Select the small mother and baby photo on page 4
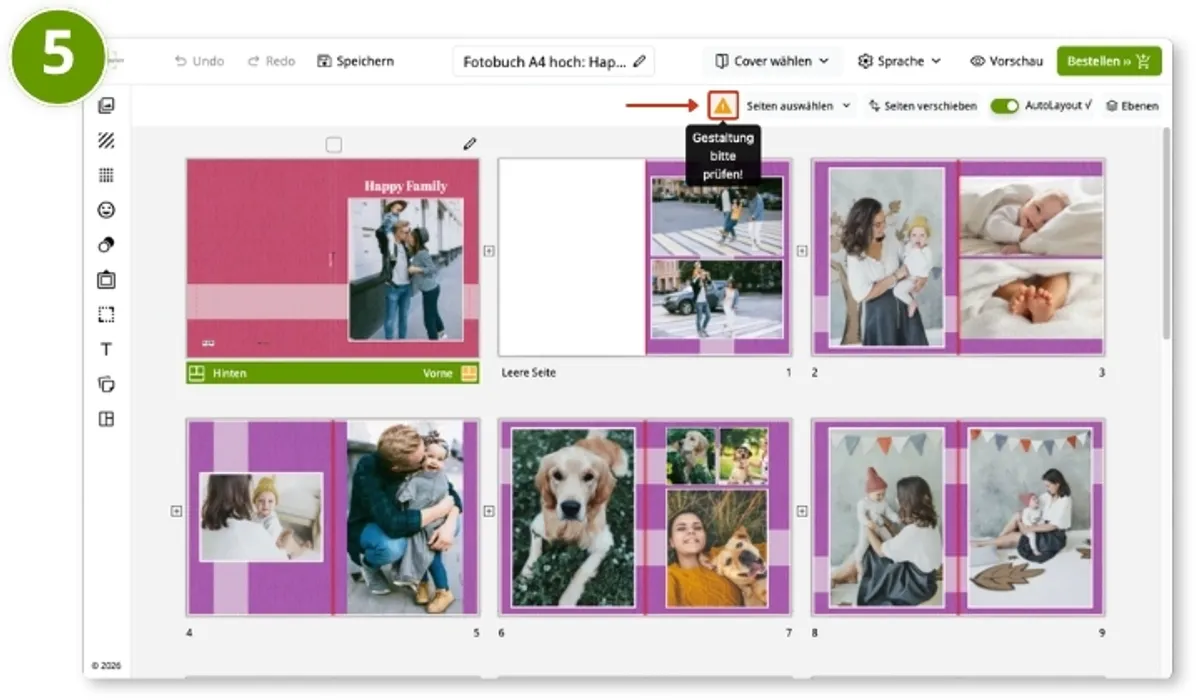Screen dimensions: 1200x700 [x=261, y=516]
